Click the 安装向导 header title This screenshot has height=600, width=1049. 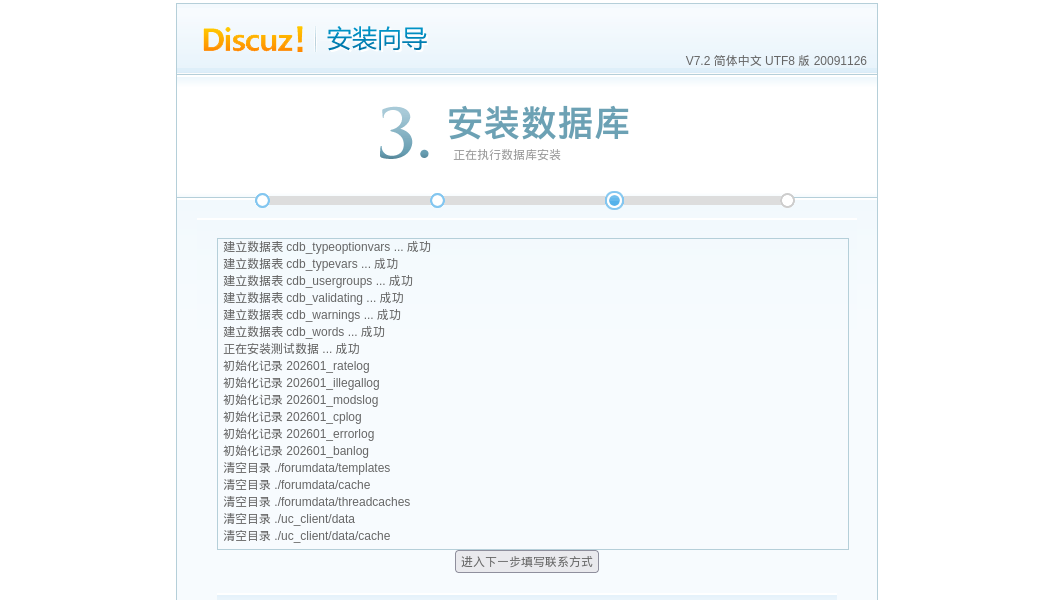point(377,39)
